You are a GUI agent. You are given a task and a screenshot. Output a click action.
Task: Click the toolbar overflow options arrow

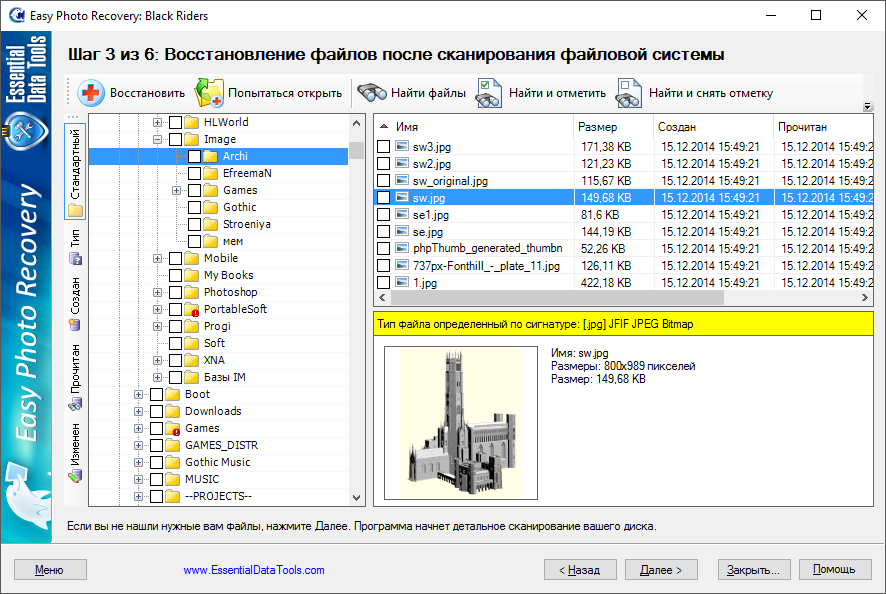(867, 106)
